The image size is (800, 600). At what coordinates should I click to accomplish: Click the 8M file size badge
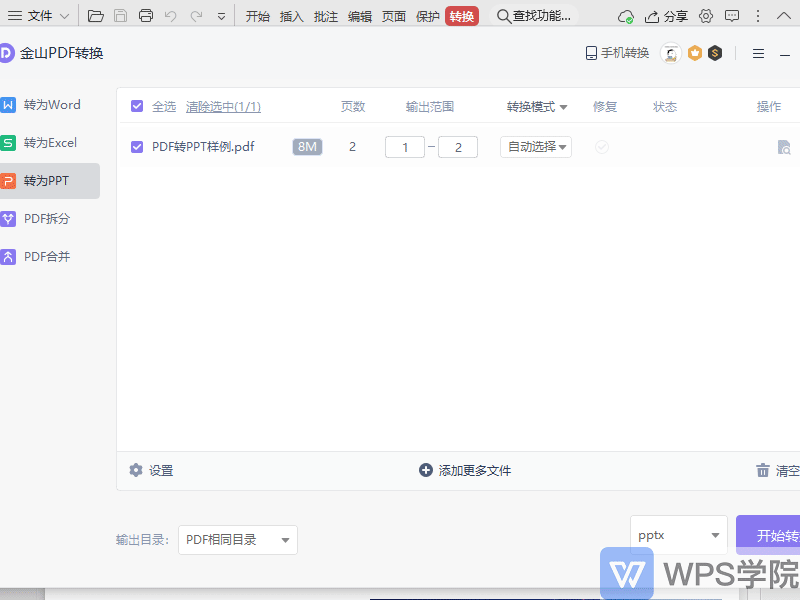307,147
